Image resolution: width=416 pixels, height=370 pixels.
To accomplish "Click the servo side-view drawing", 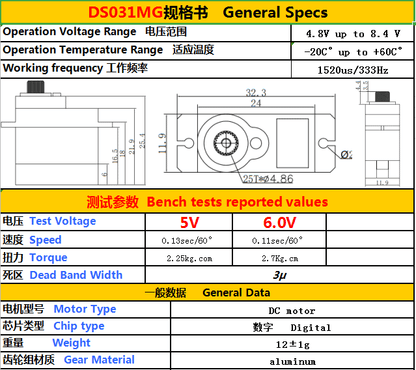I will [74, 133].
